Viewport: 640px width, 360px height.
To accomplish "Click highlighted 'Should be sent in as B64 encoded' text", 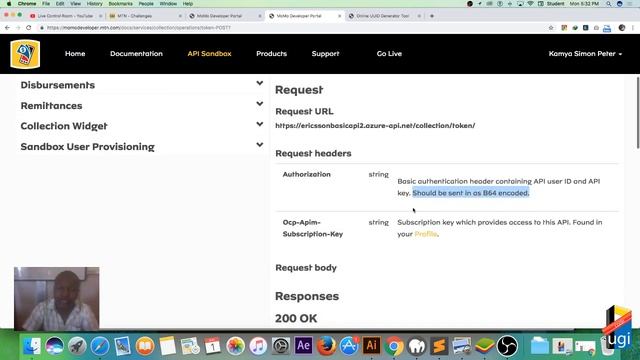I will pos(471,193).
